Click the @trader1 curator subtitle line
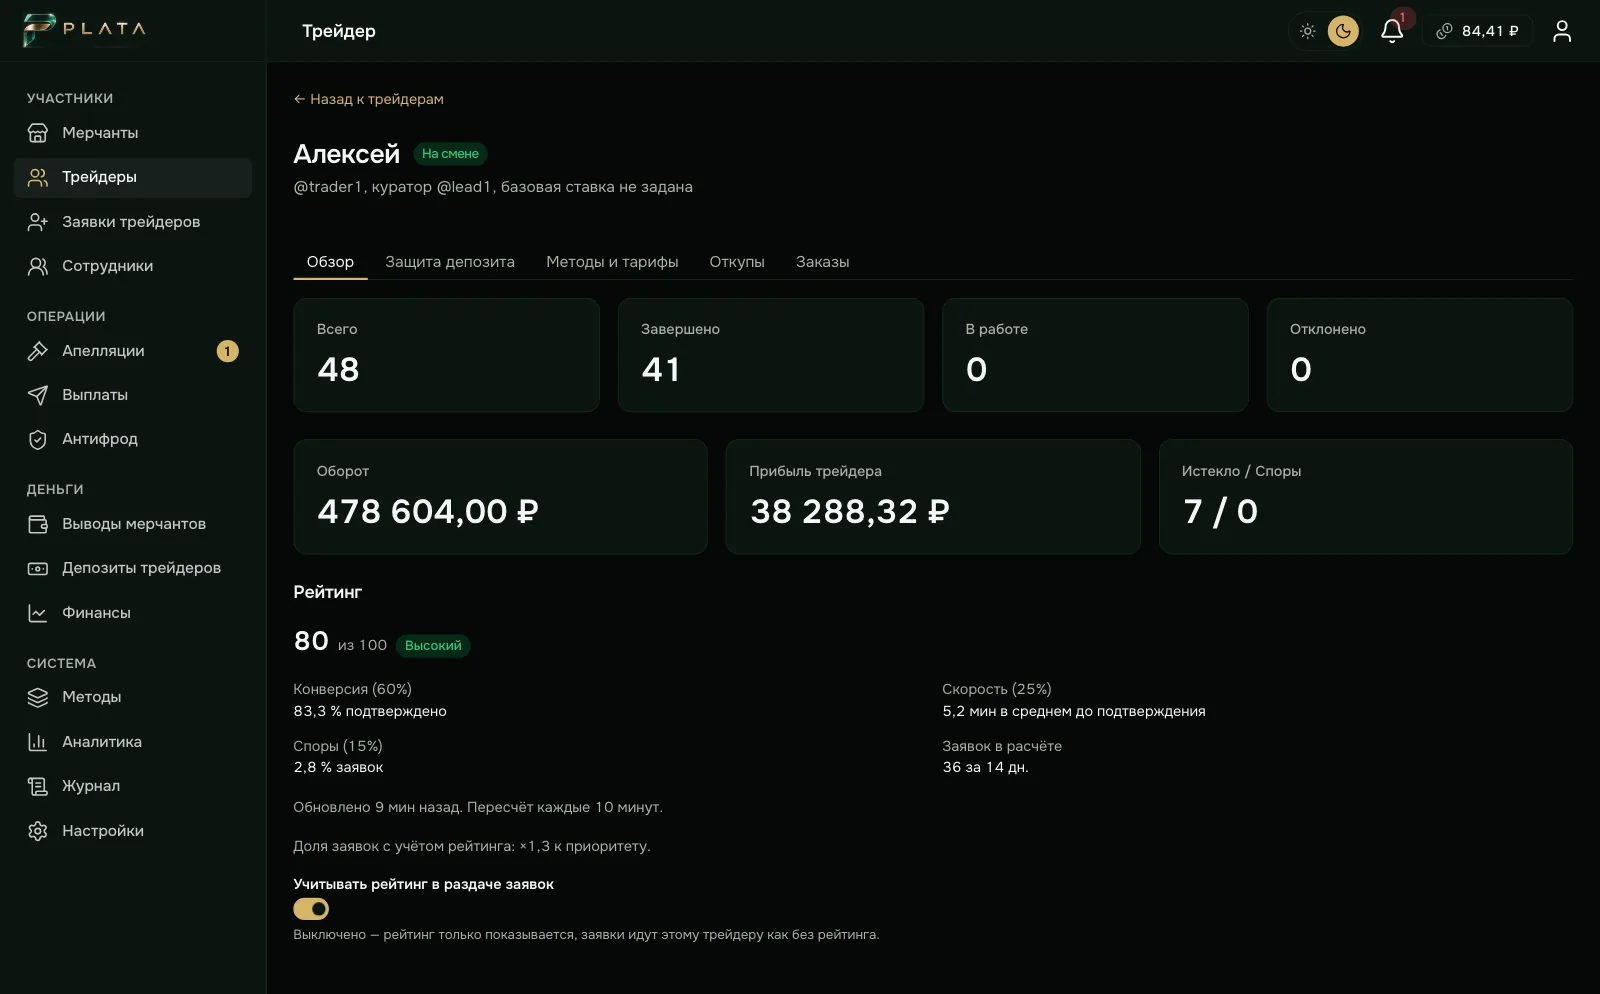This screenshot has width=1600, height=994. [x=493, y=187]
